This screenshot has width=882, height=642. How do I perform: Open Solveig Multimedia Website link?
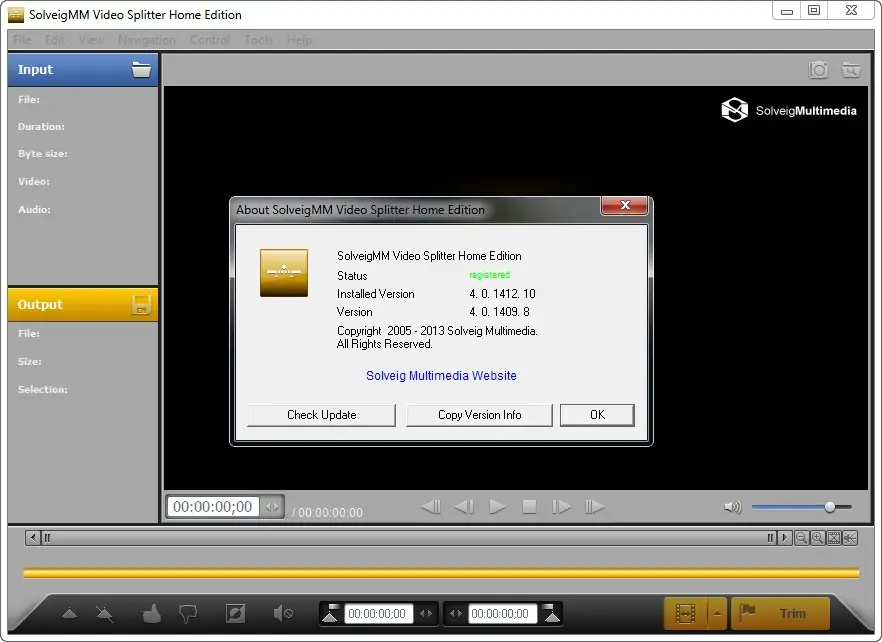tap(441, 376)
